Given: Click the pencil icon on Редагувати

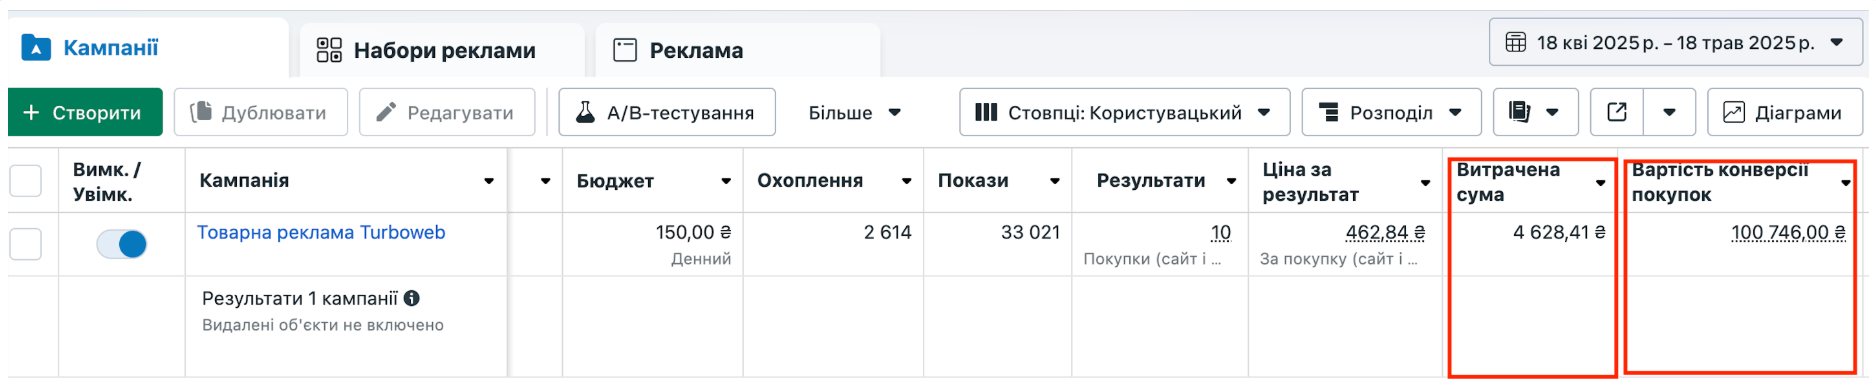Looking at the screenshot, I should [x=386, y=112].
